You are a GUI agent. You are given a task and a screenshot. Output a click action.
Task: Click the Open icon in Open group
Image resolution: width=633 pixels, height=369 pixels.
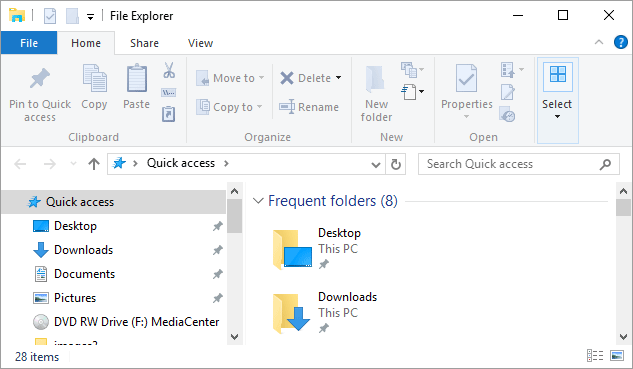[x=507, y=70]
